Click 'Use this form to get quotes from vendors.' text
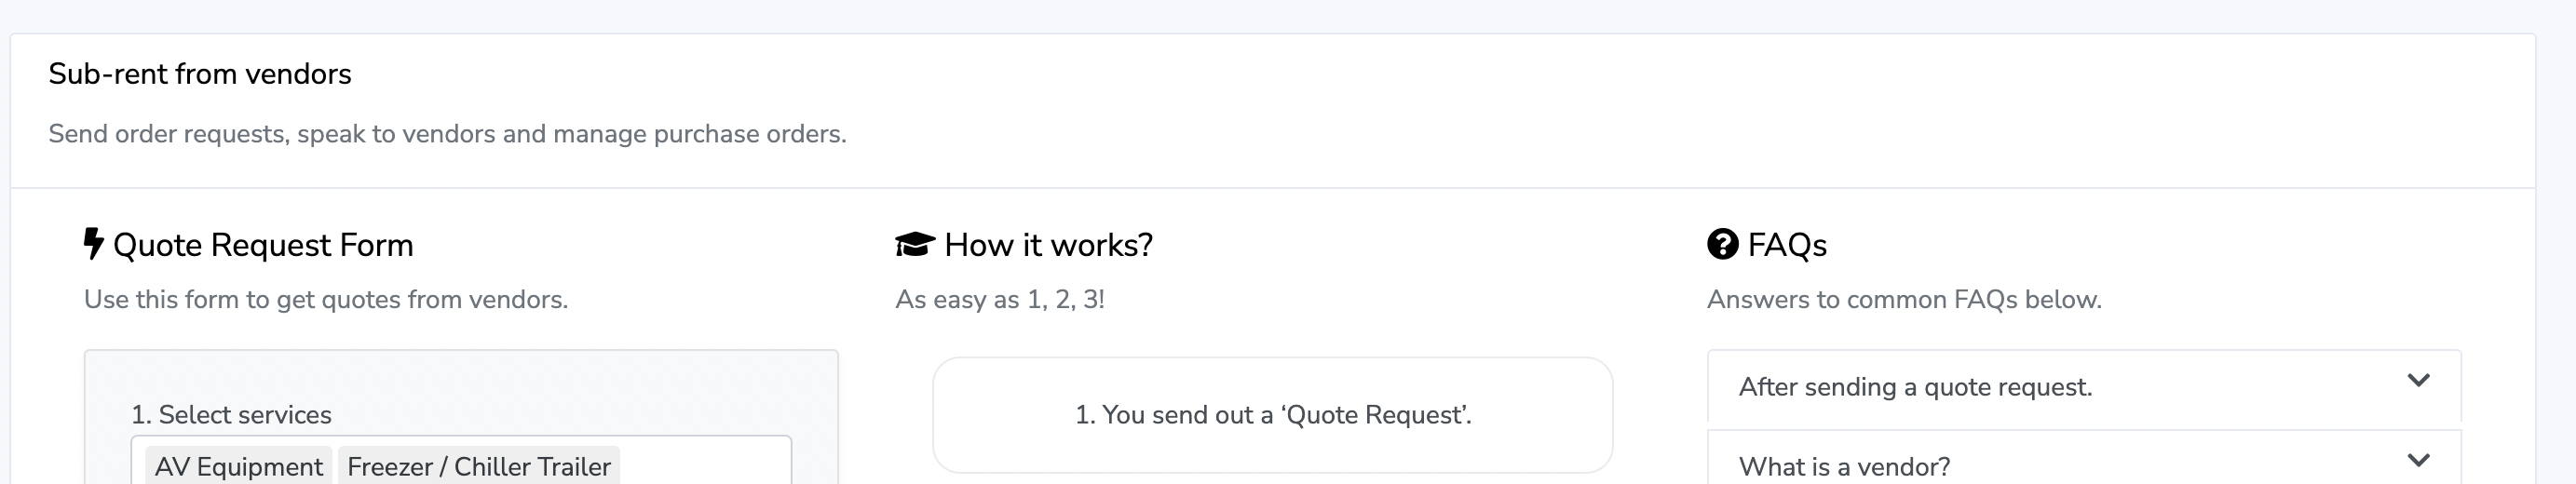 click(x=326, y=300)
